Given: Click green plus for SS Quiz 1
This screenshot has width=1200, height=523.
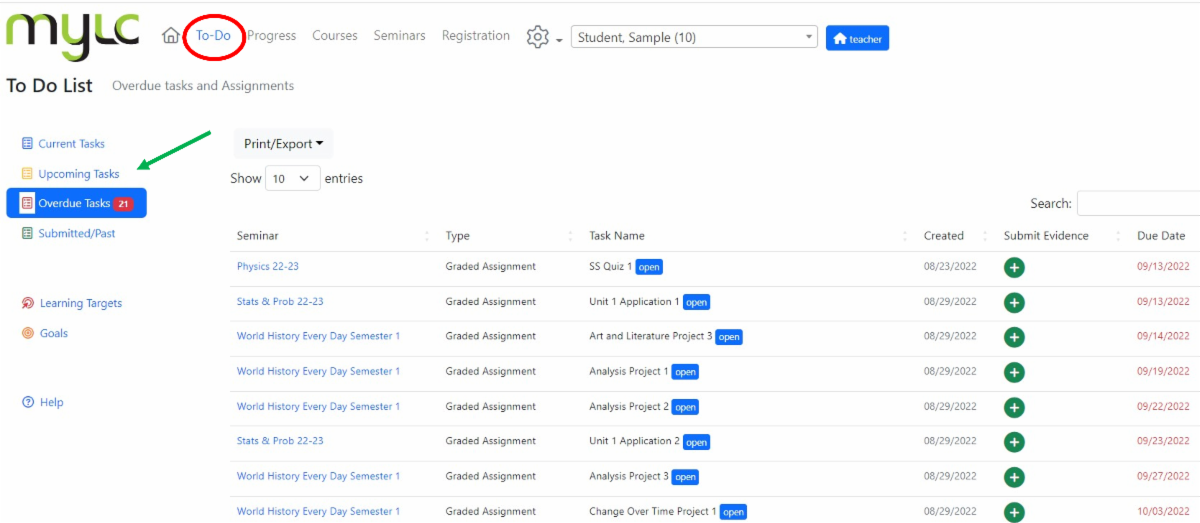Looking at the screenshot, I should click(1014, 267).
